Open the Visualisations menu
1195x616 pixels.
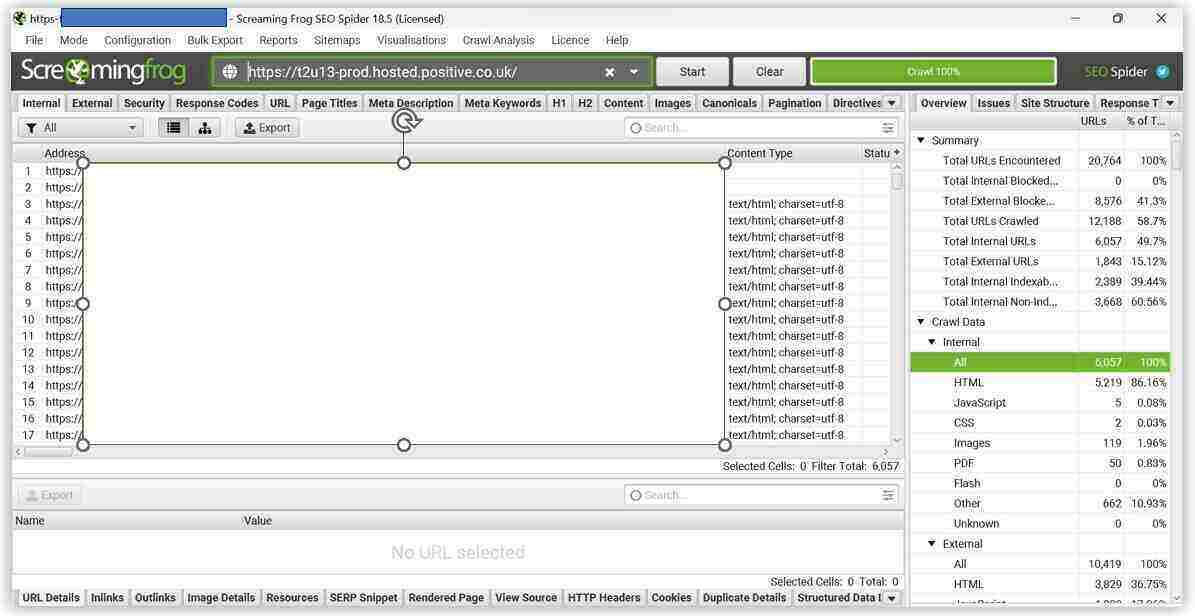point(412,40)
